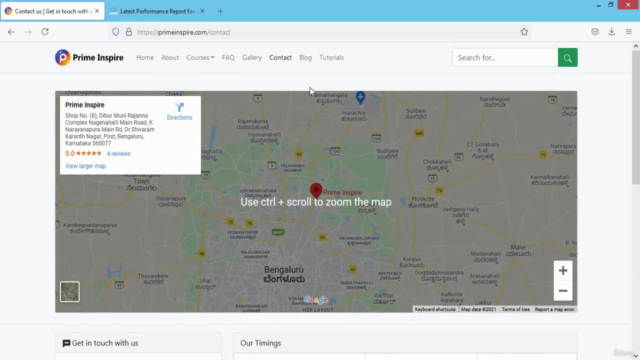The width and height of the screenshot is (640, 360).
Task: Click the Get in touch with us heading
Action: [100, 343]
